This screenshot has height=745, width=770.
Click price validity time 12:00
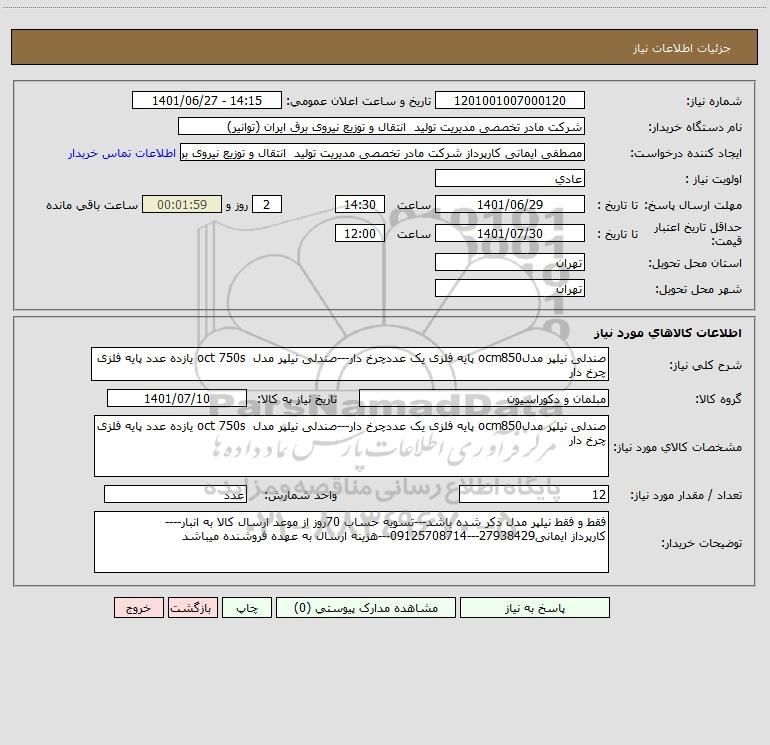pos(359,233)
